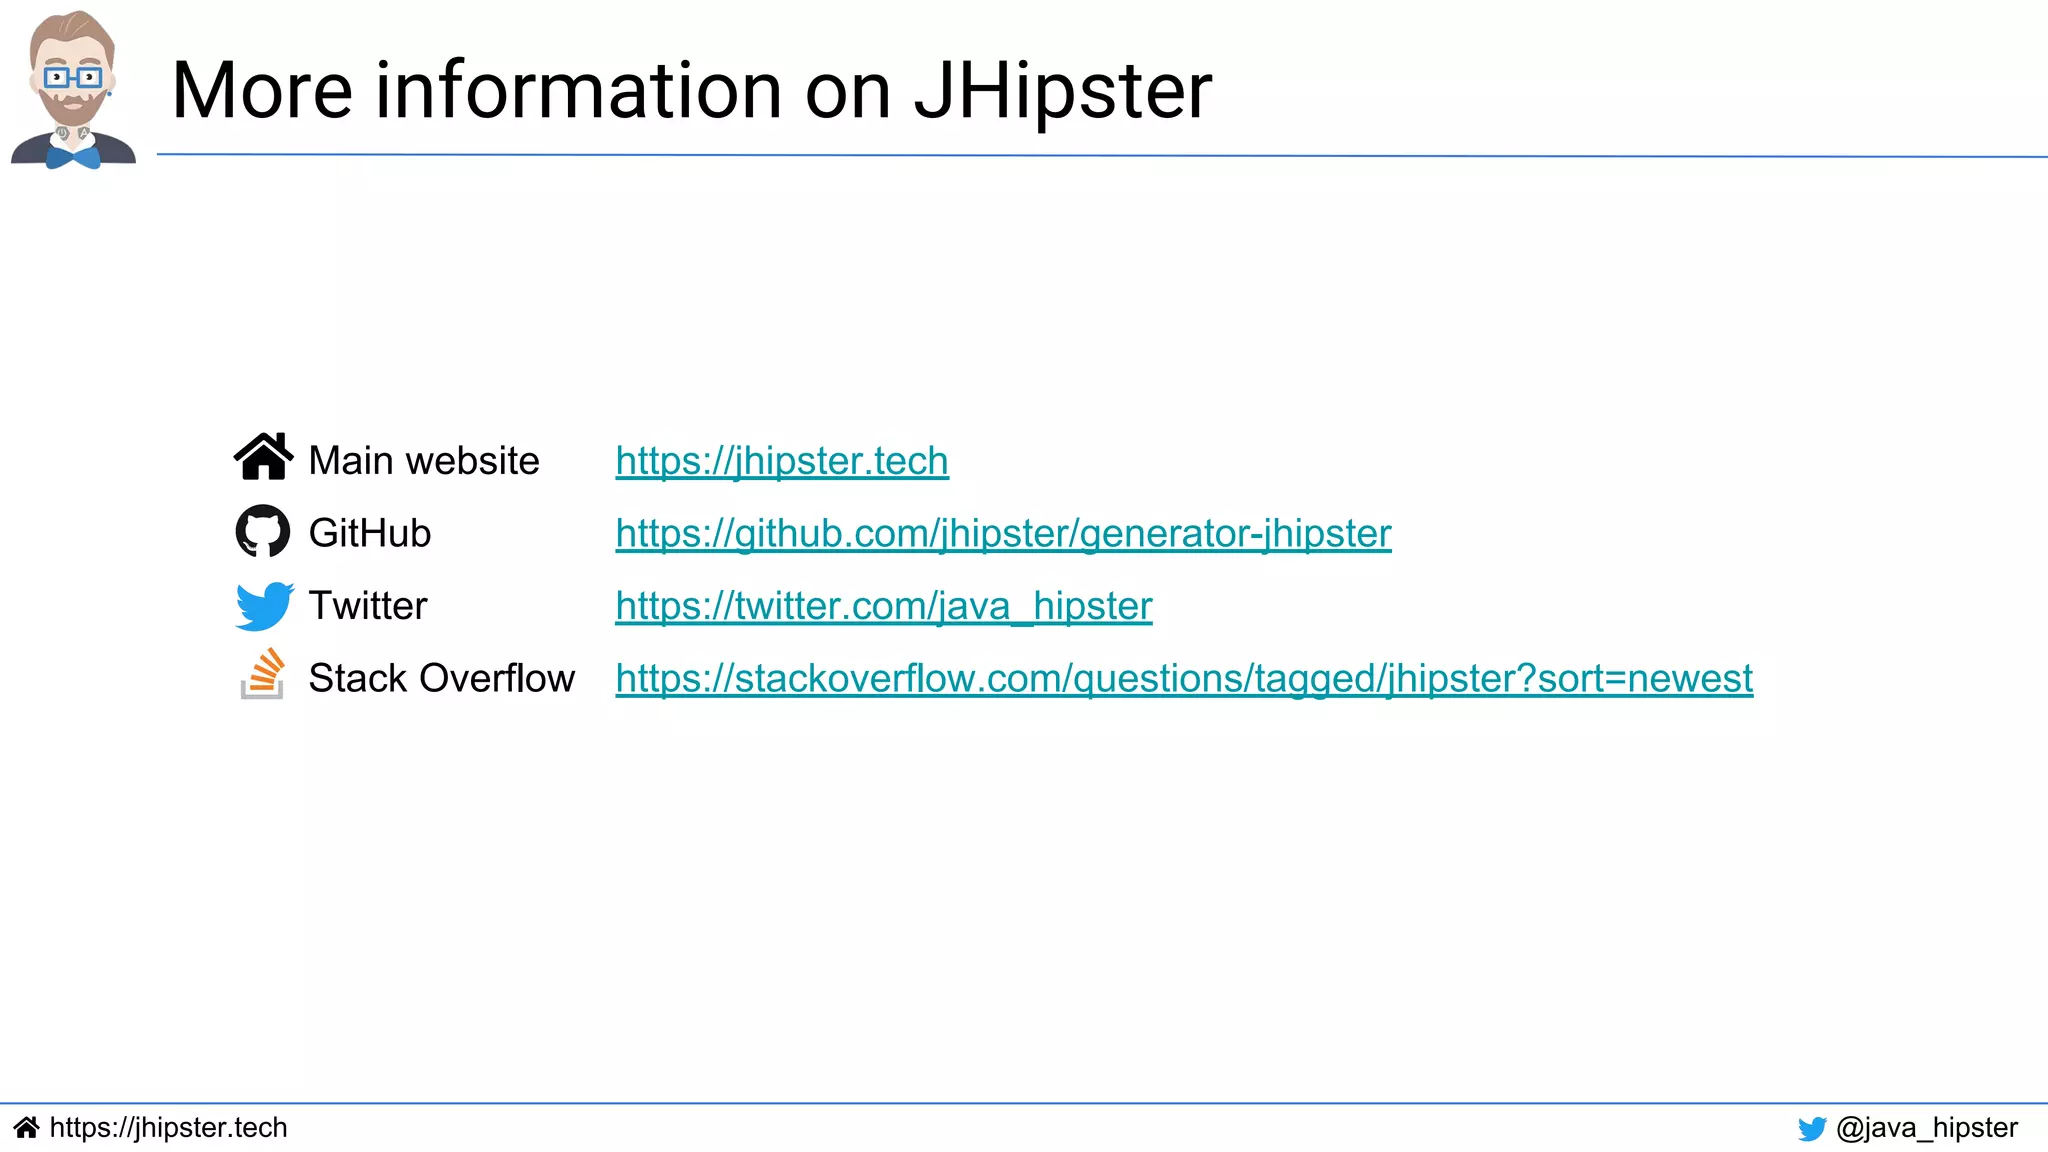Image resolution: width=2048 pixels, height=1152 pixels.
Task: Click the 'More information on JHipster' title
Action: click(692, 90)
